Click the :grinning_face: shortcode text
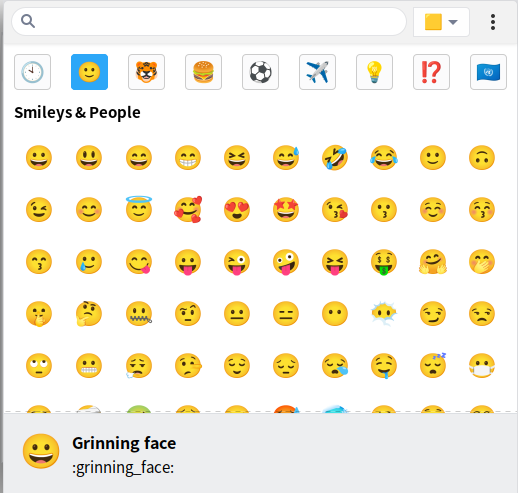 123,468
